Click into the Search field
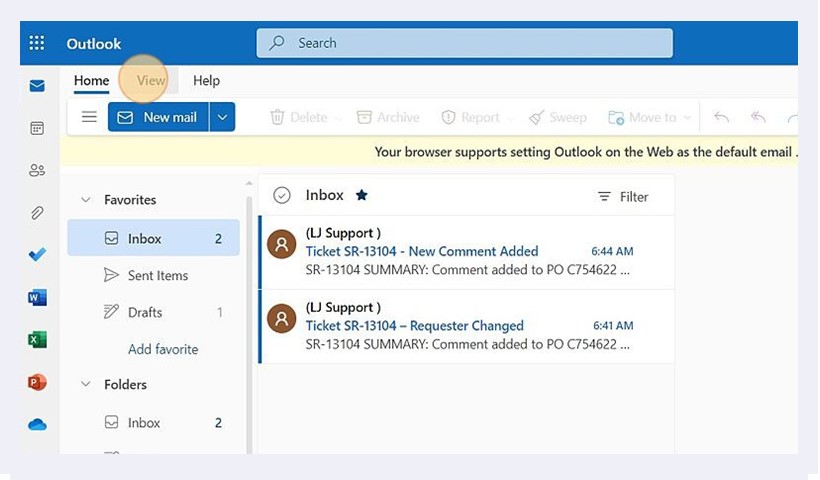820x480 pixels. coord(464,43)
